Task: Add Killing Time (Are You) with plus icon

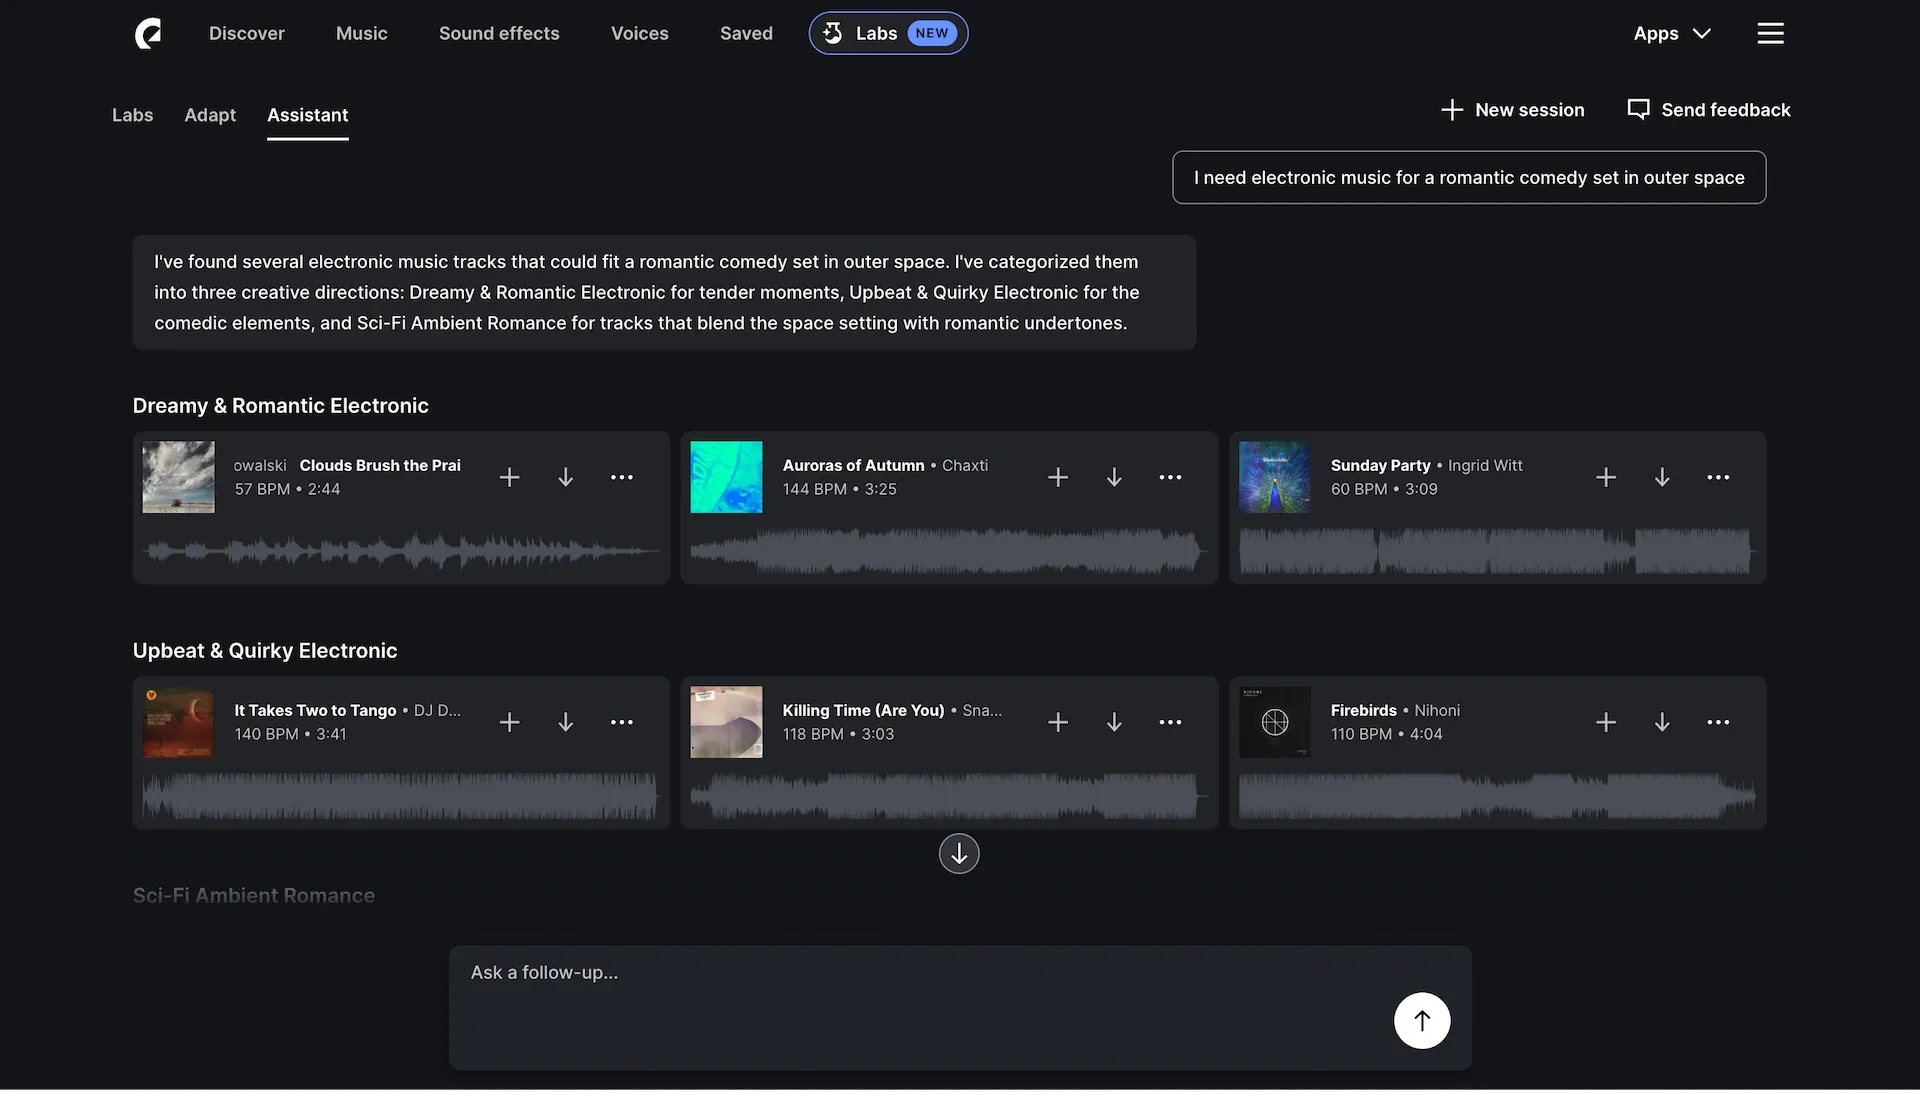Action: coord(1058,723)
